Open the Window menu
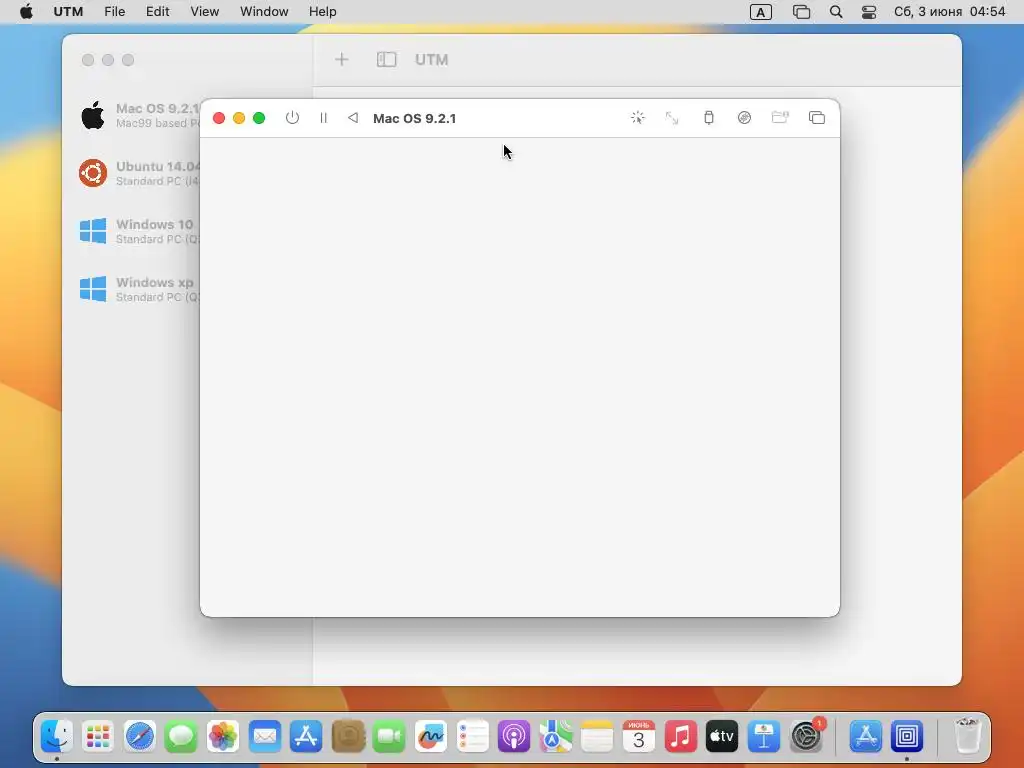Screen dimensions: 1024x768 (x=264, y=12)
